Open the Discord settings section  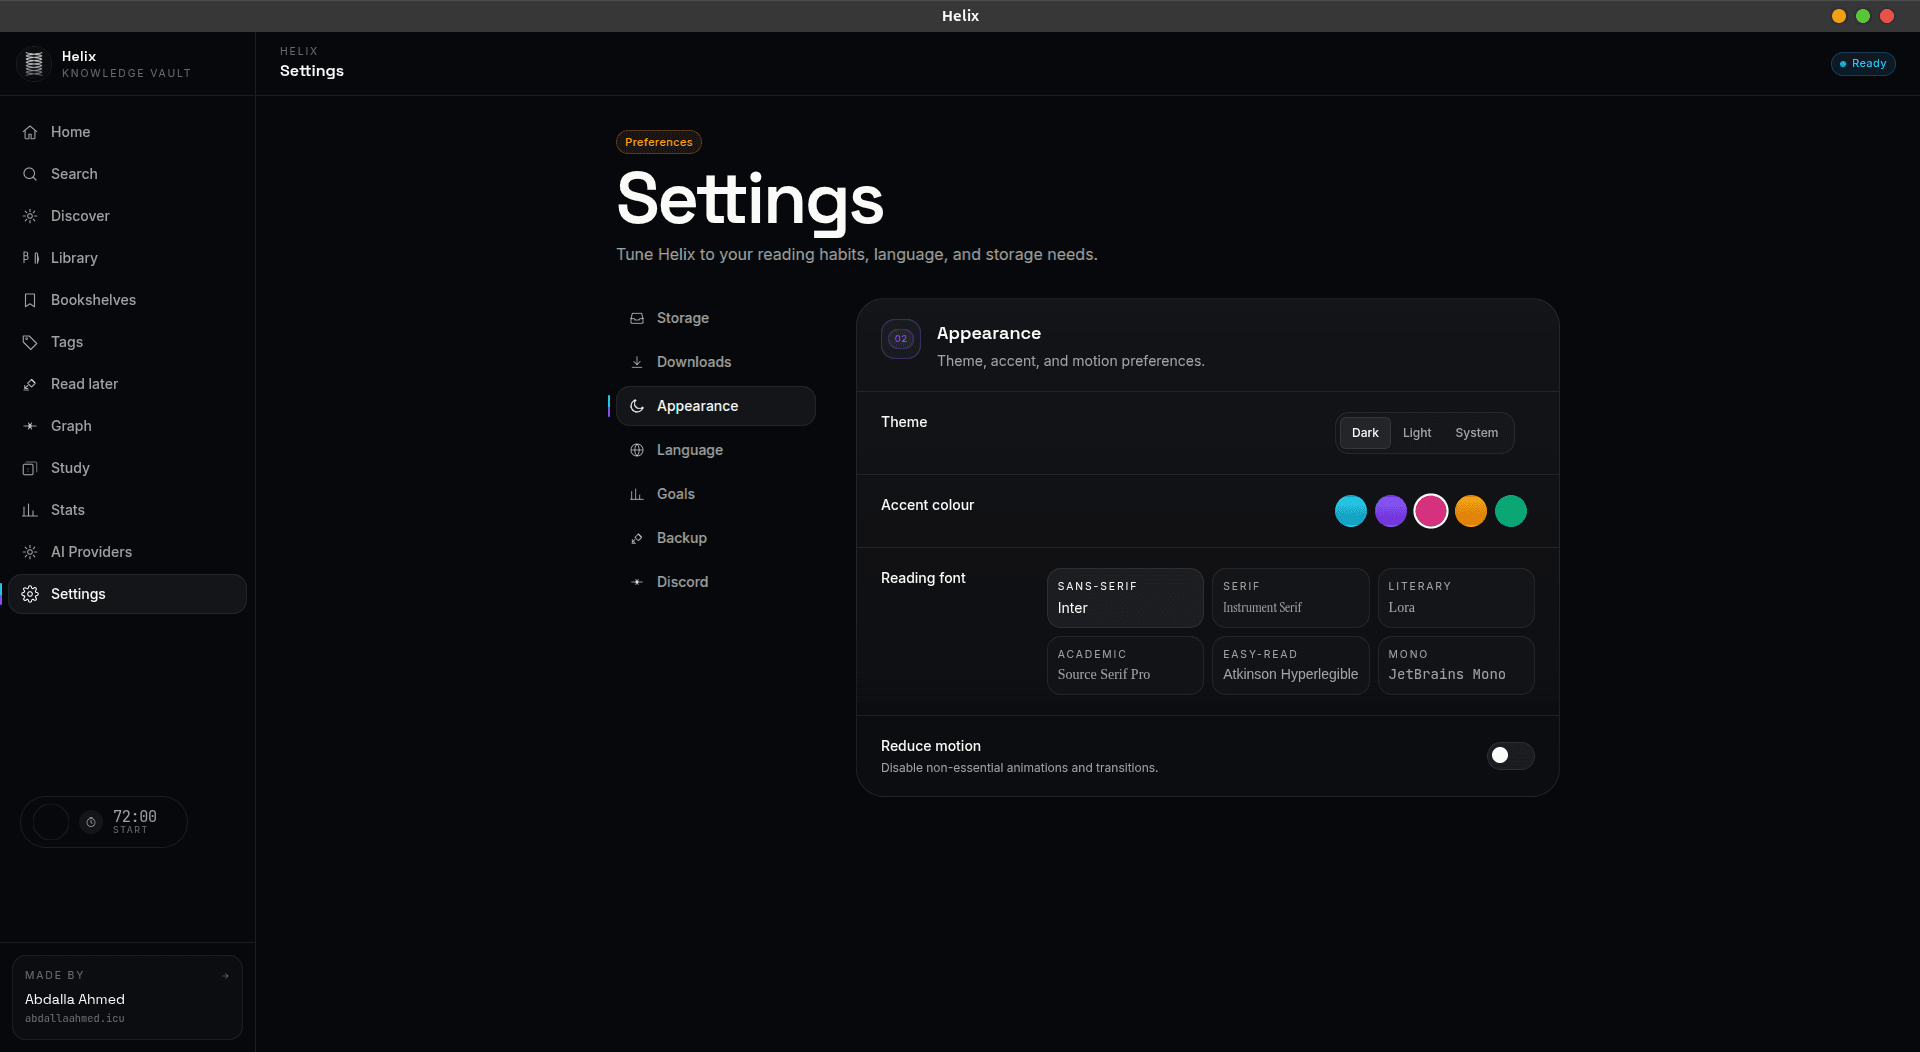[x=716, y=582]
